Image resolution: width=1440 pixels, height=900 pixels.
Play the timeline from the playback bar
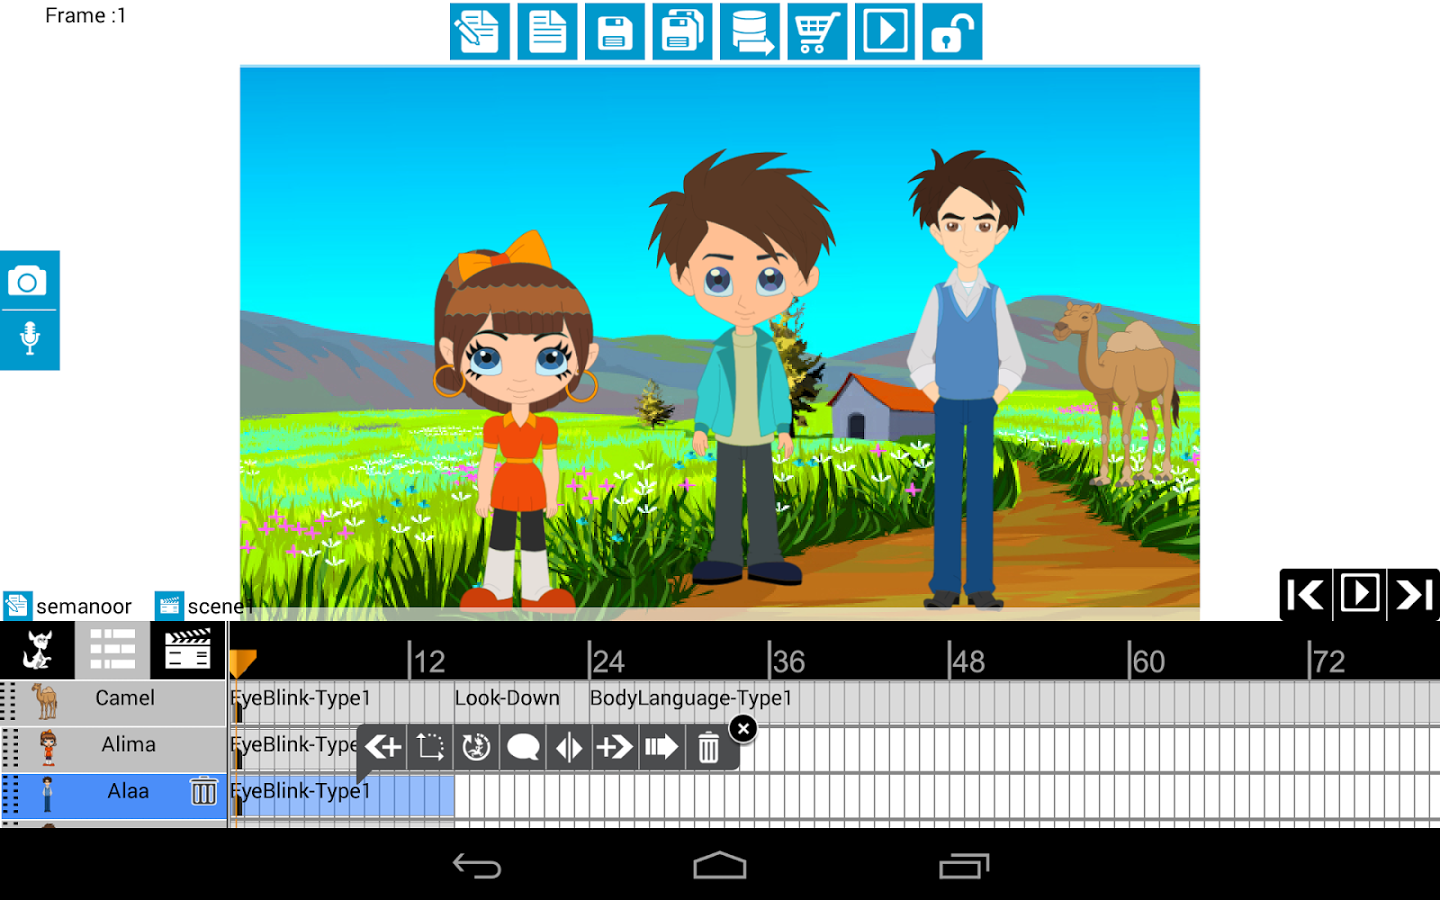pos(1360,595)
